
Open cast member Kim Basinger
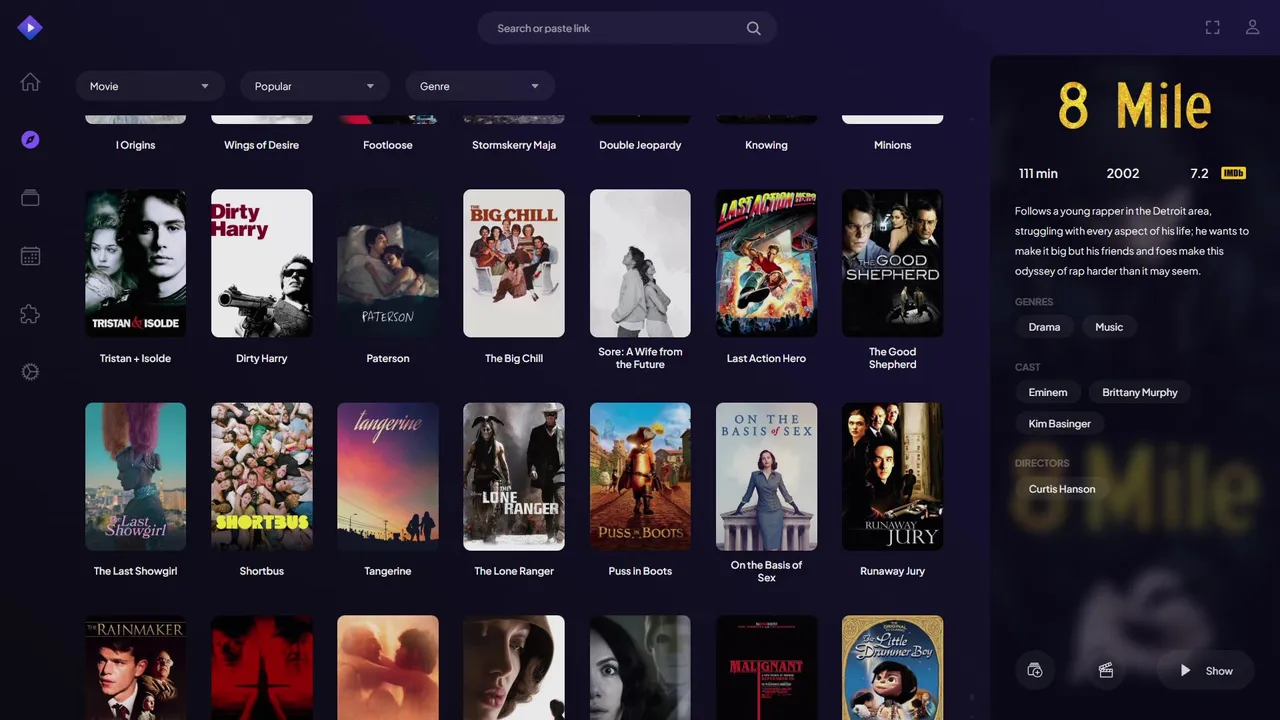click(1060, 424)
